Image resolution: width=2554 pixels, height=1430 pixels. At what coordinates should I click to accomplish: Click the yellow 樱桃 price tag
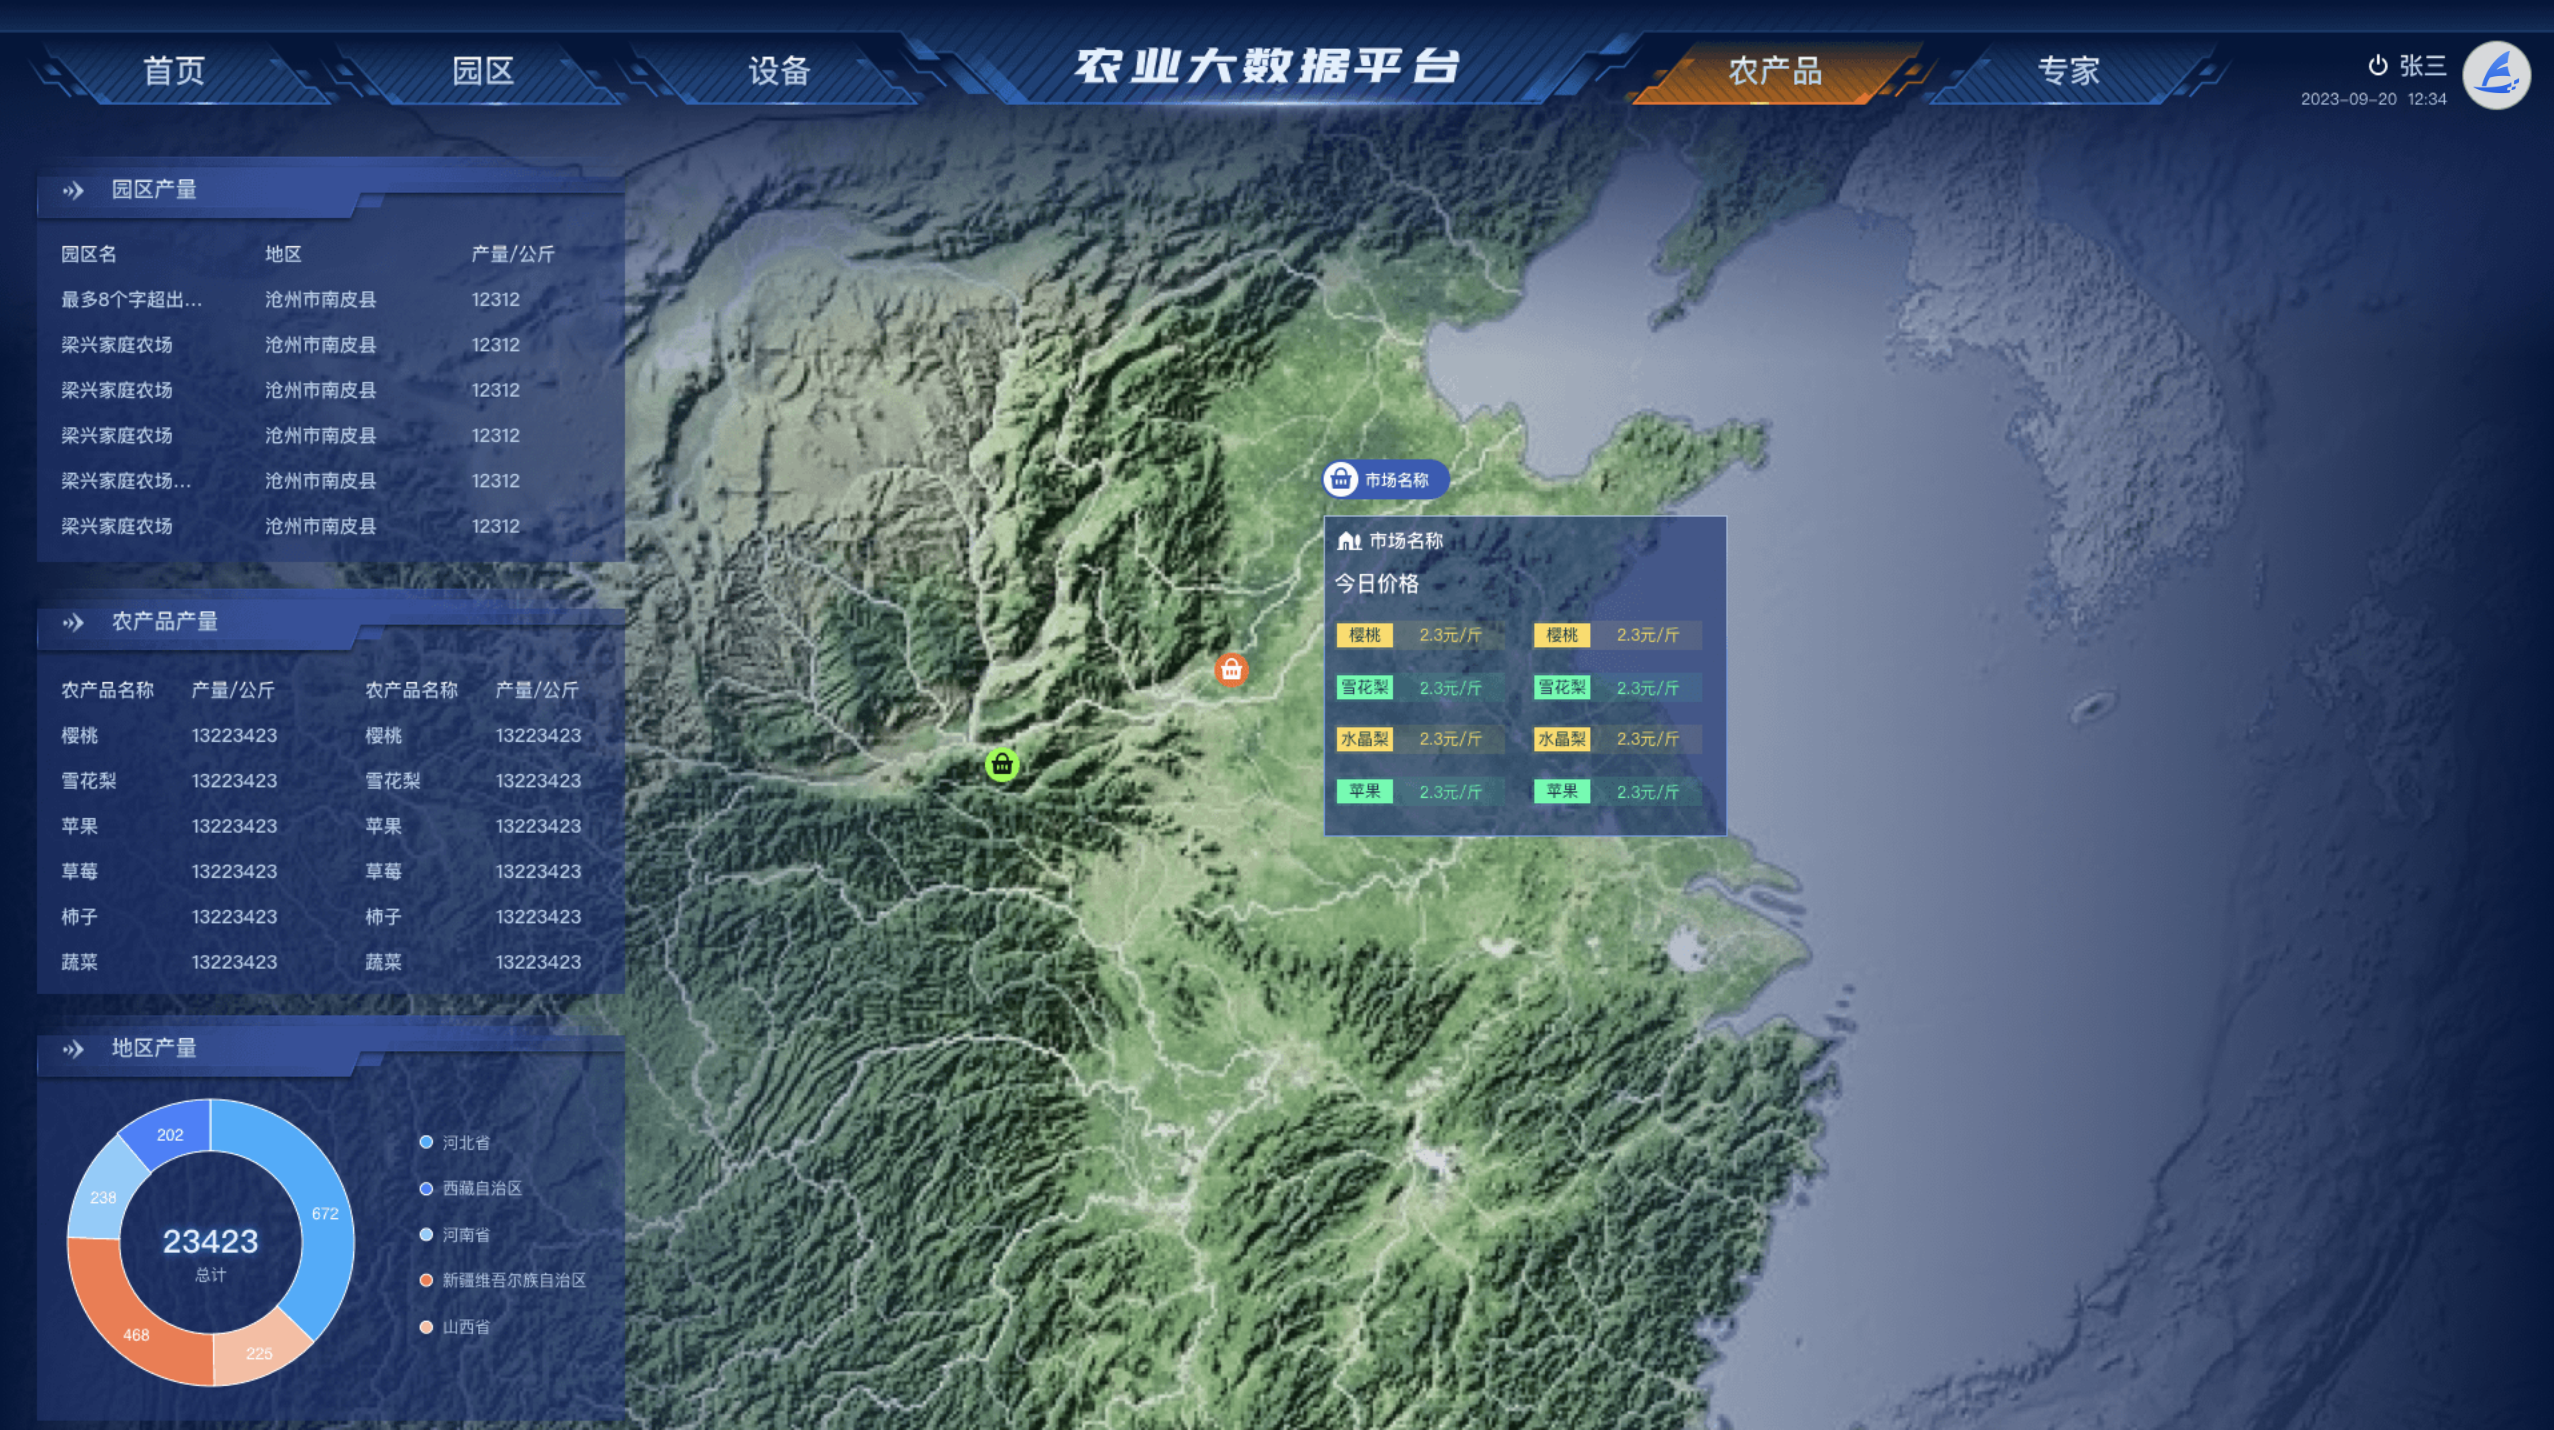1364,635
